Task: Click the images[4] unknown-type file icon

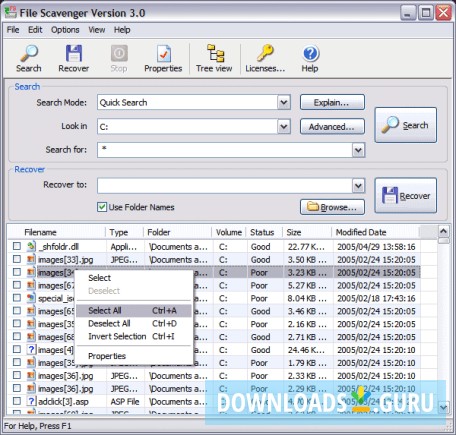Action: point(31,349)
